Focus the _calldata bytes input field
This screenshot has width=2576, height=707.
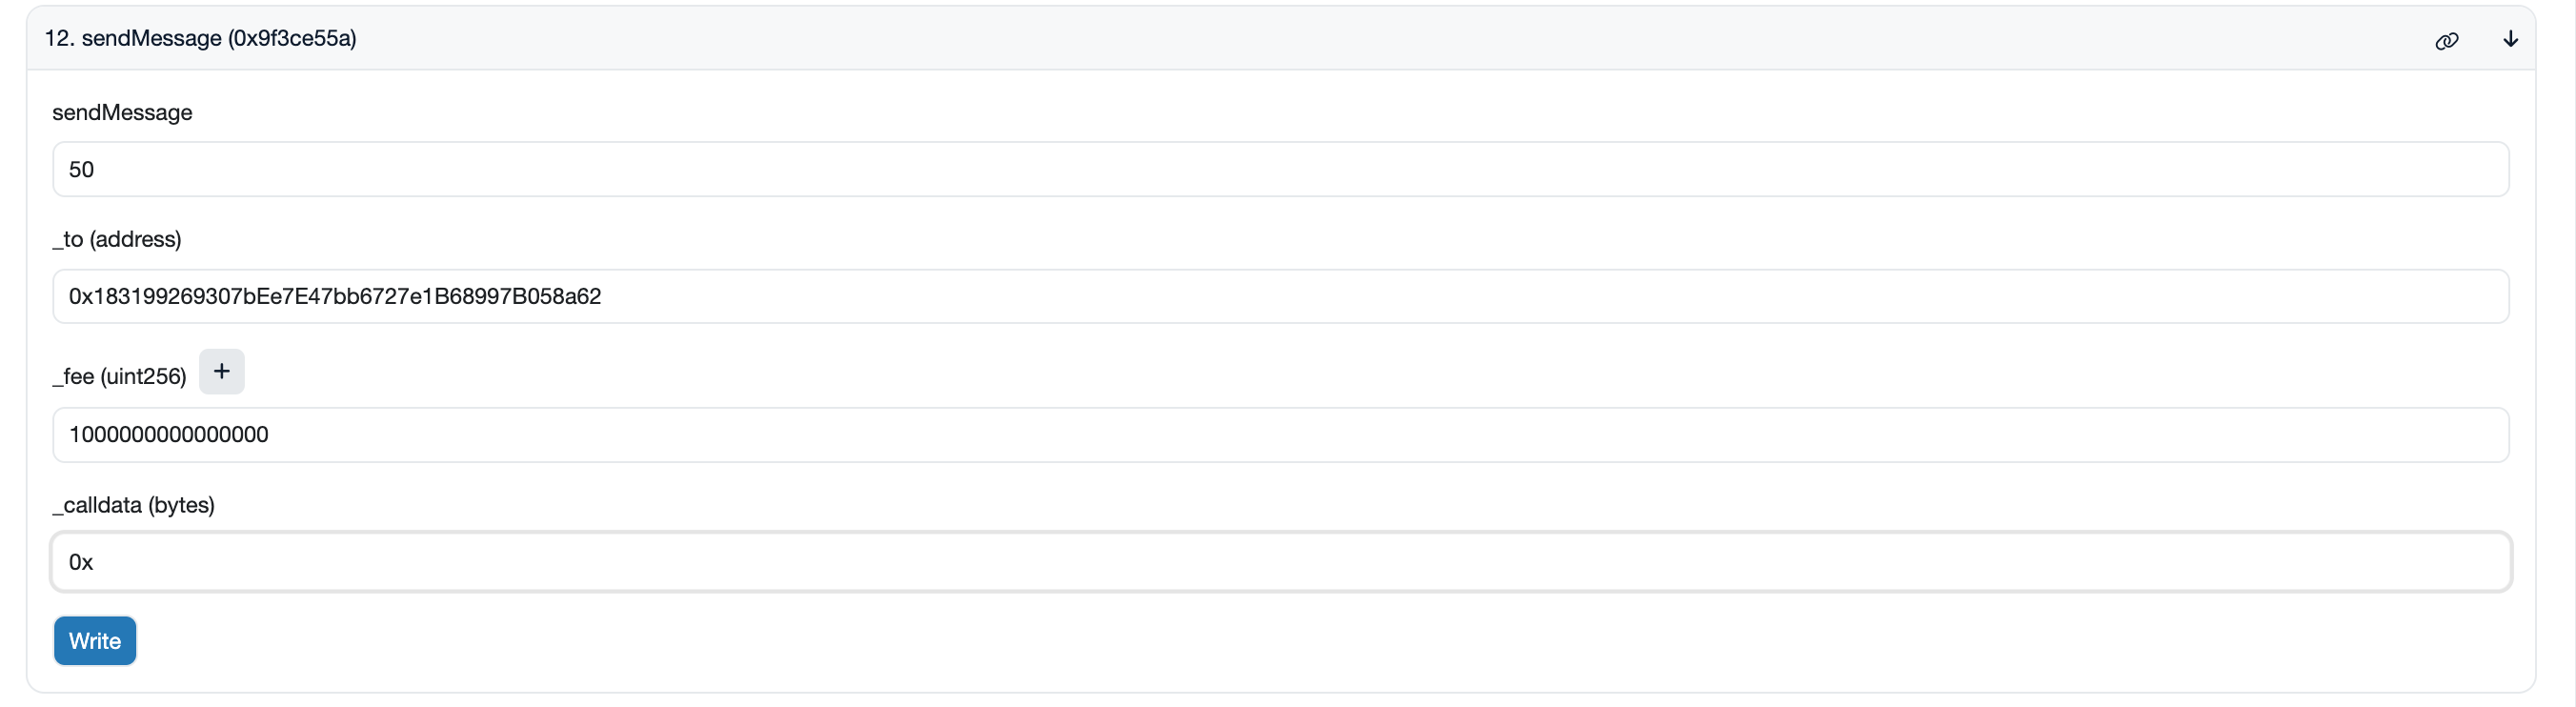(1280, 562)
